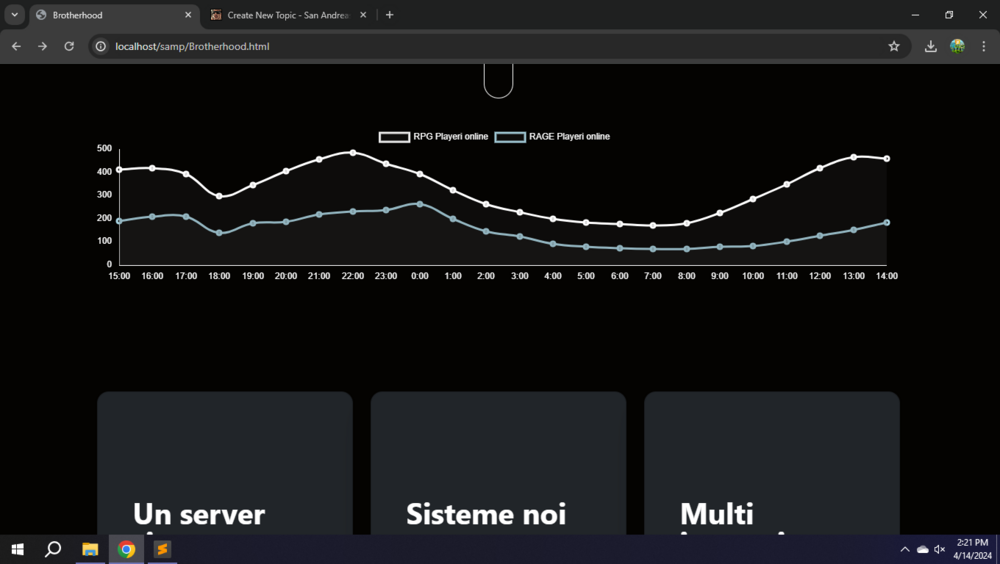The image size is (1000, 564).
Task: Switch to Create New Topic tab
Action: pos(288,15)
